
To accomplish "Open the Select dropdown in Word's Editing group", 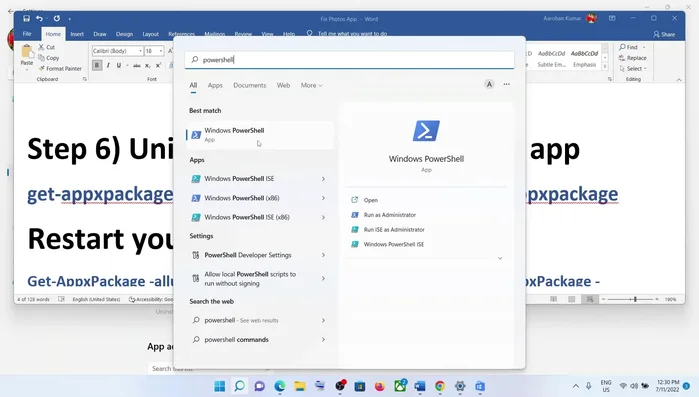I will (633, 69).
